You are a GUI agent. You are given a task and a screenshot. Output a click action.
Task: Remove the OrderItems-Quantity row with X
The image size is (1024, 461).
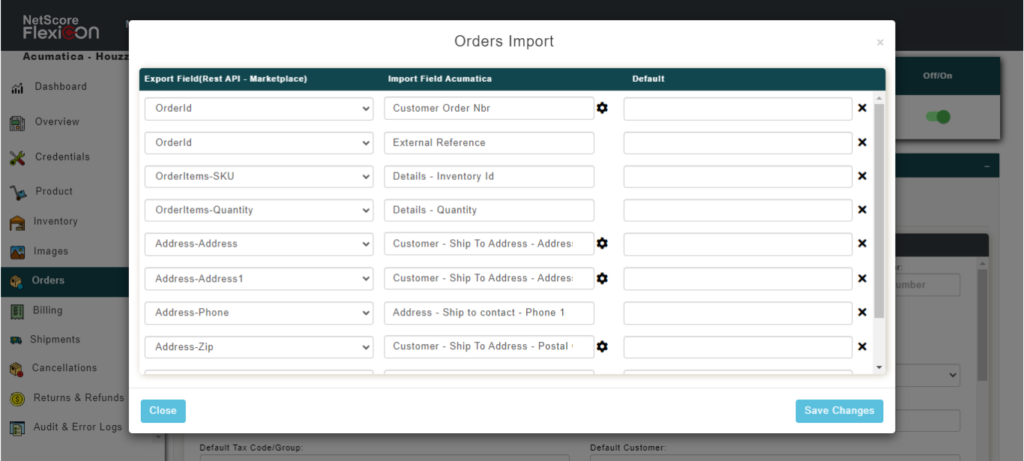pyautogui.click(x=861, y=210)
